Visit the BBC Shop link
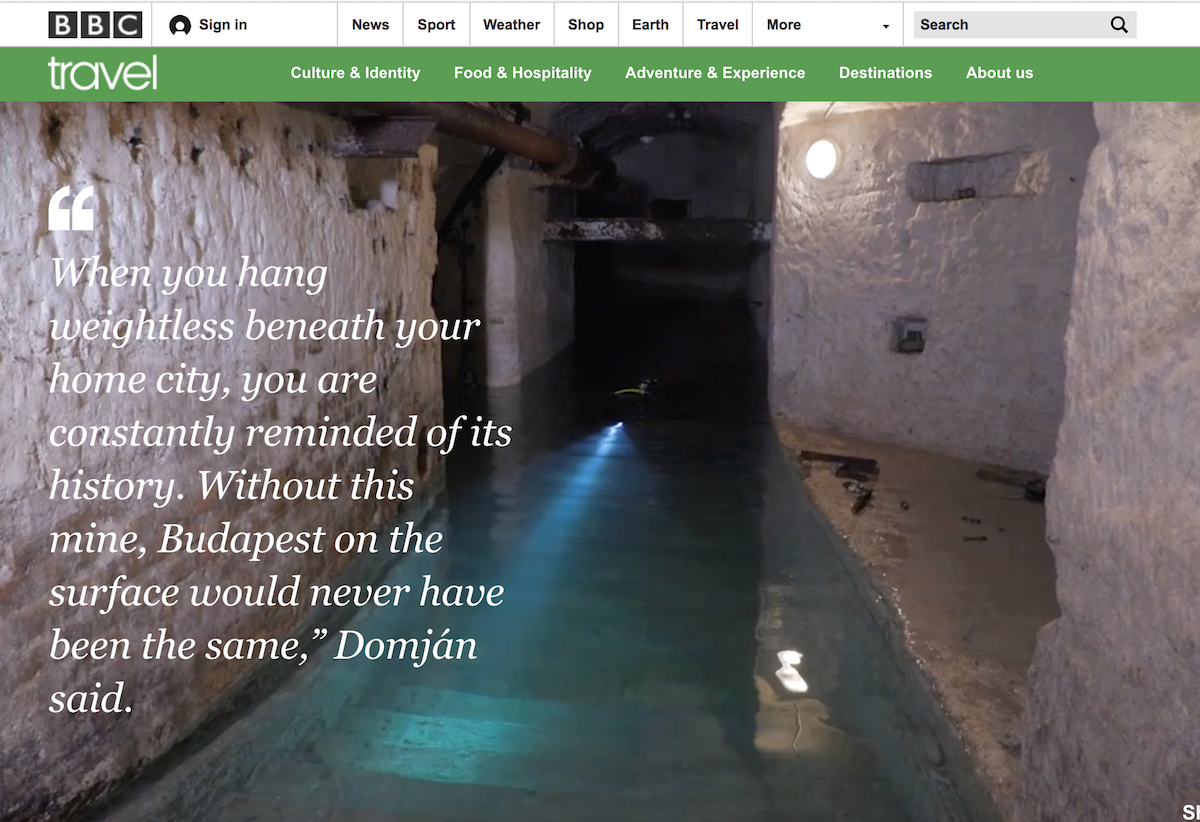1200x822 pixels. pyautogui.click(x=586, y=25)
